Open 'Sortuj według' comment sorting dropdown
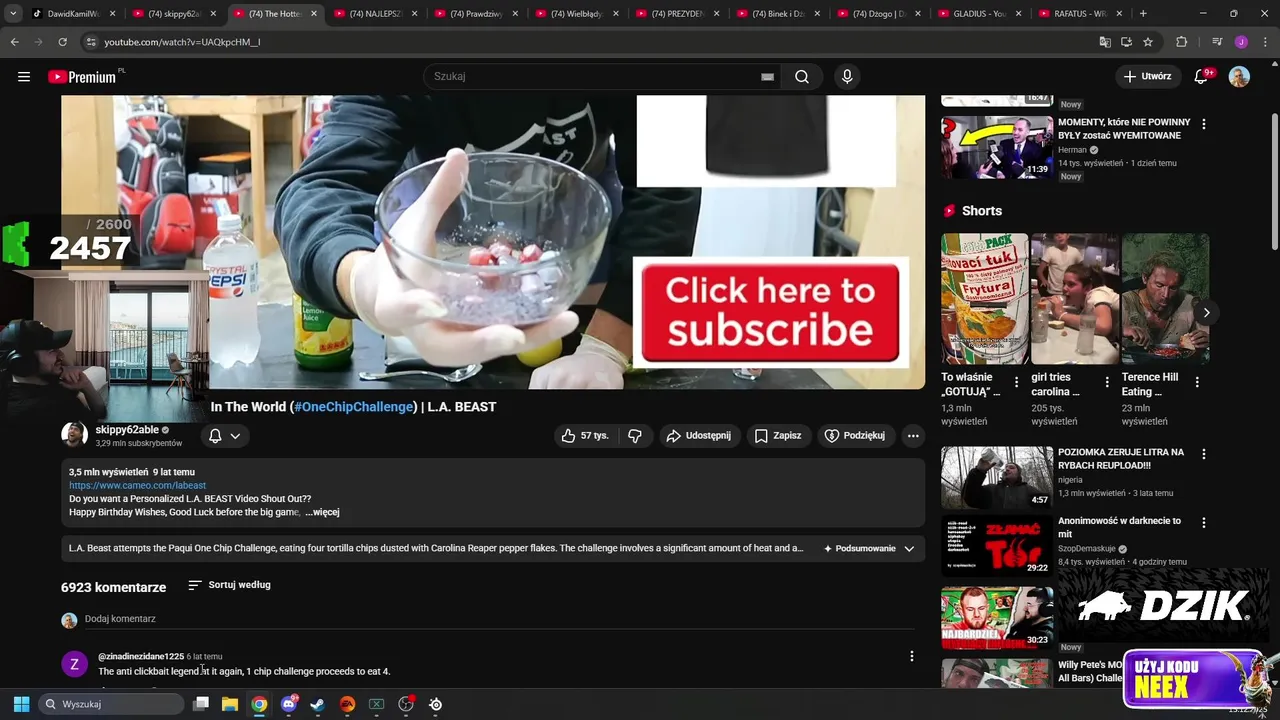The image size is (1280, 720). [229, 585]
